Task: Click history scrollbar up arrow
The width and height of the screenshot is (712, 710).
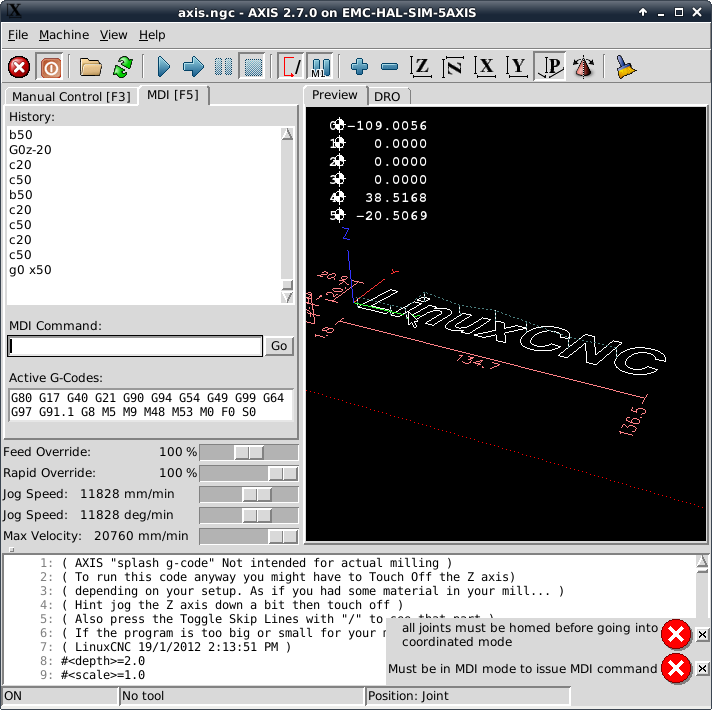Action: coord(287,134)
